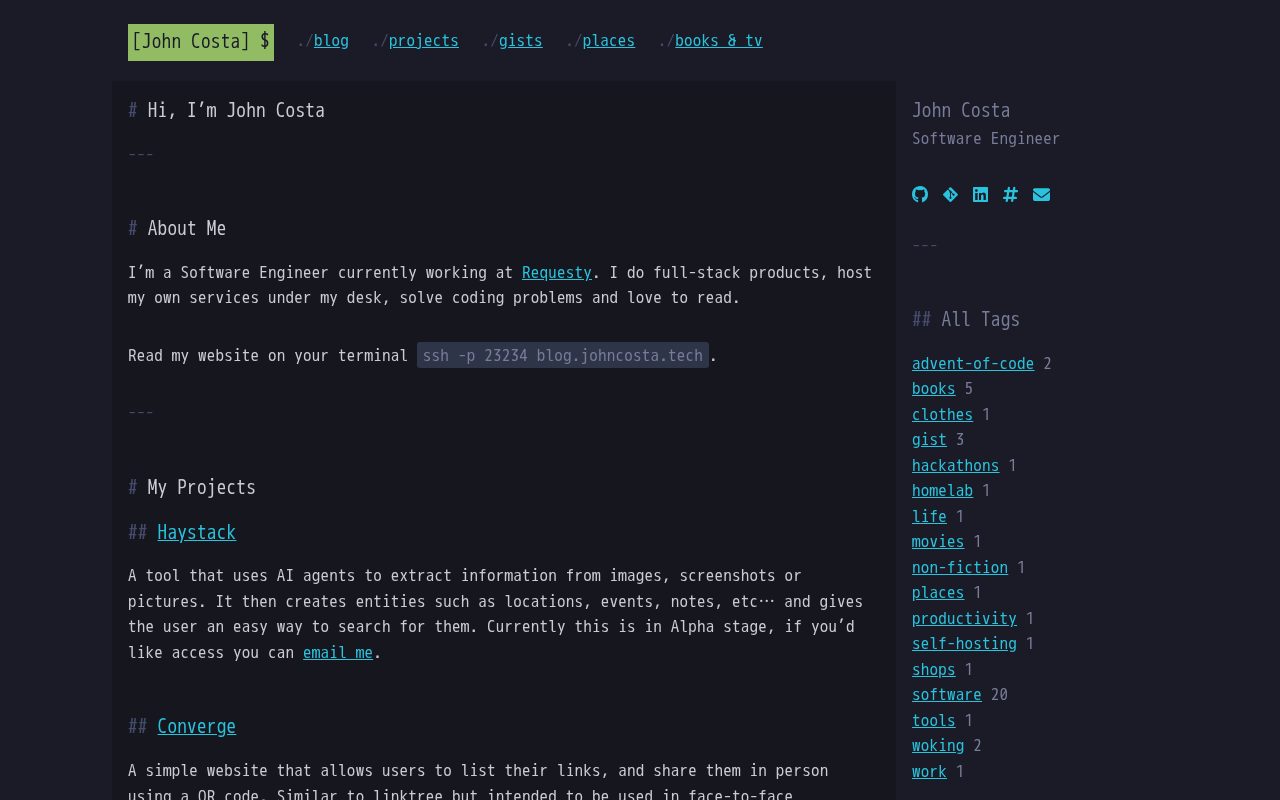Open the clothes tag
Image resolution: width=1280 pixels, height=800 pixels.
(x=942, y=415)
